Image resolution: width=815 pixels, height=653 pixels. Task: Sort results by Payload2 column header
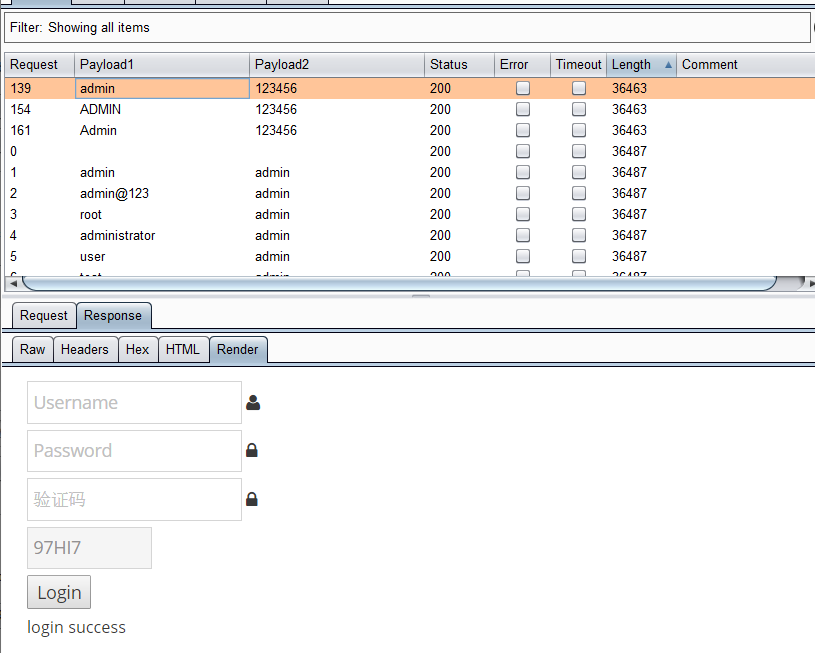pyautogui.click(x=337, y=65)
